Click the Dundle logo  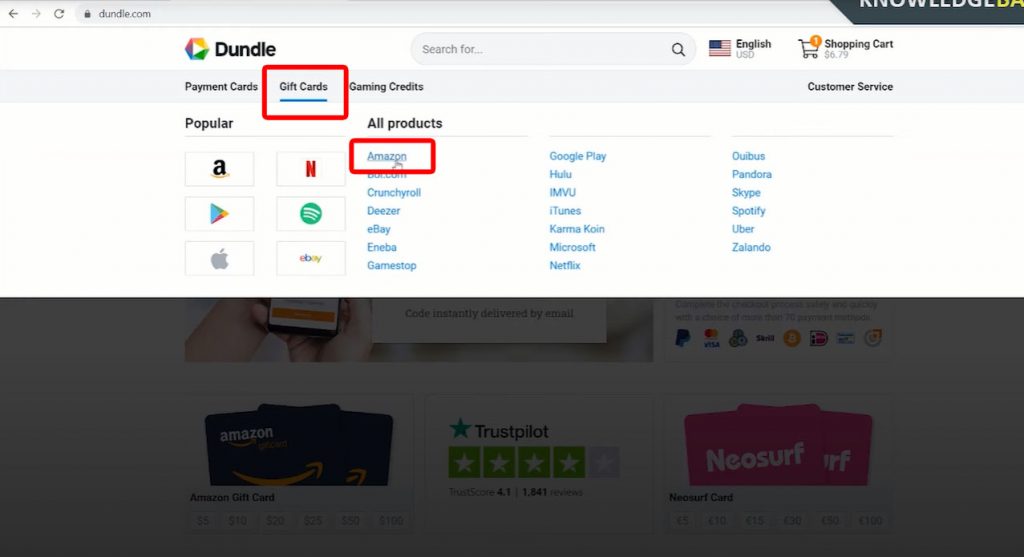tap(230, 49)
